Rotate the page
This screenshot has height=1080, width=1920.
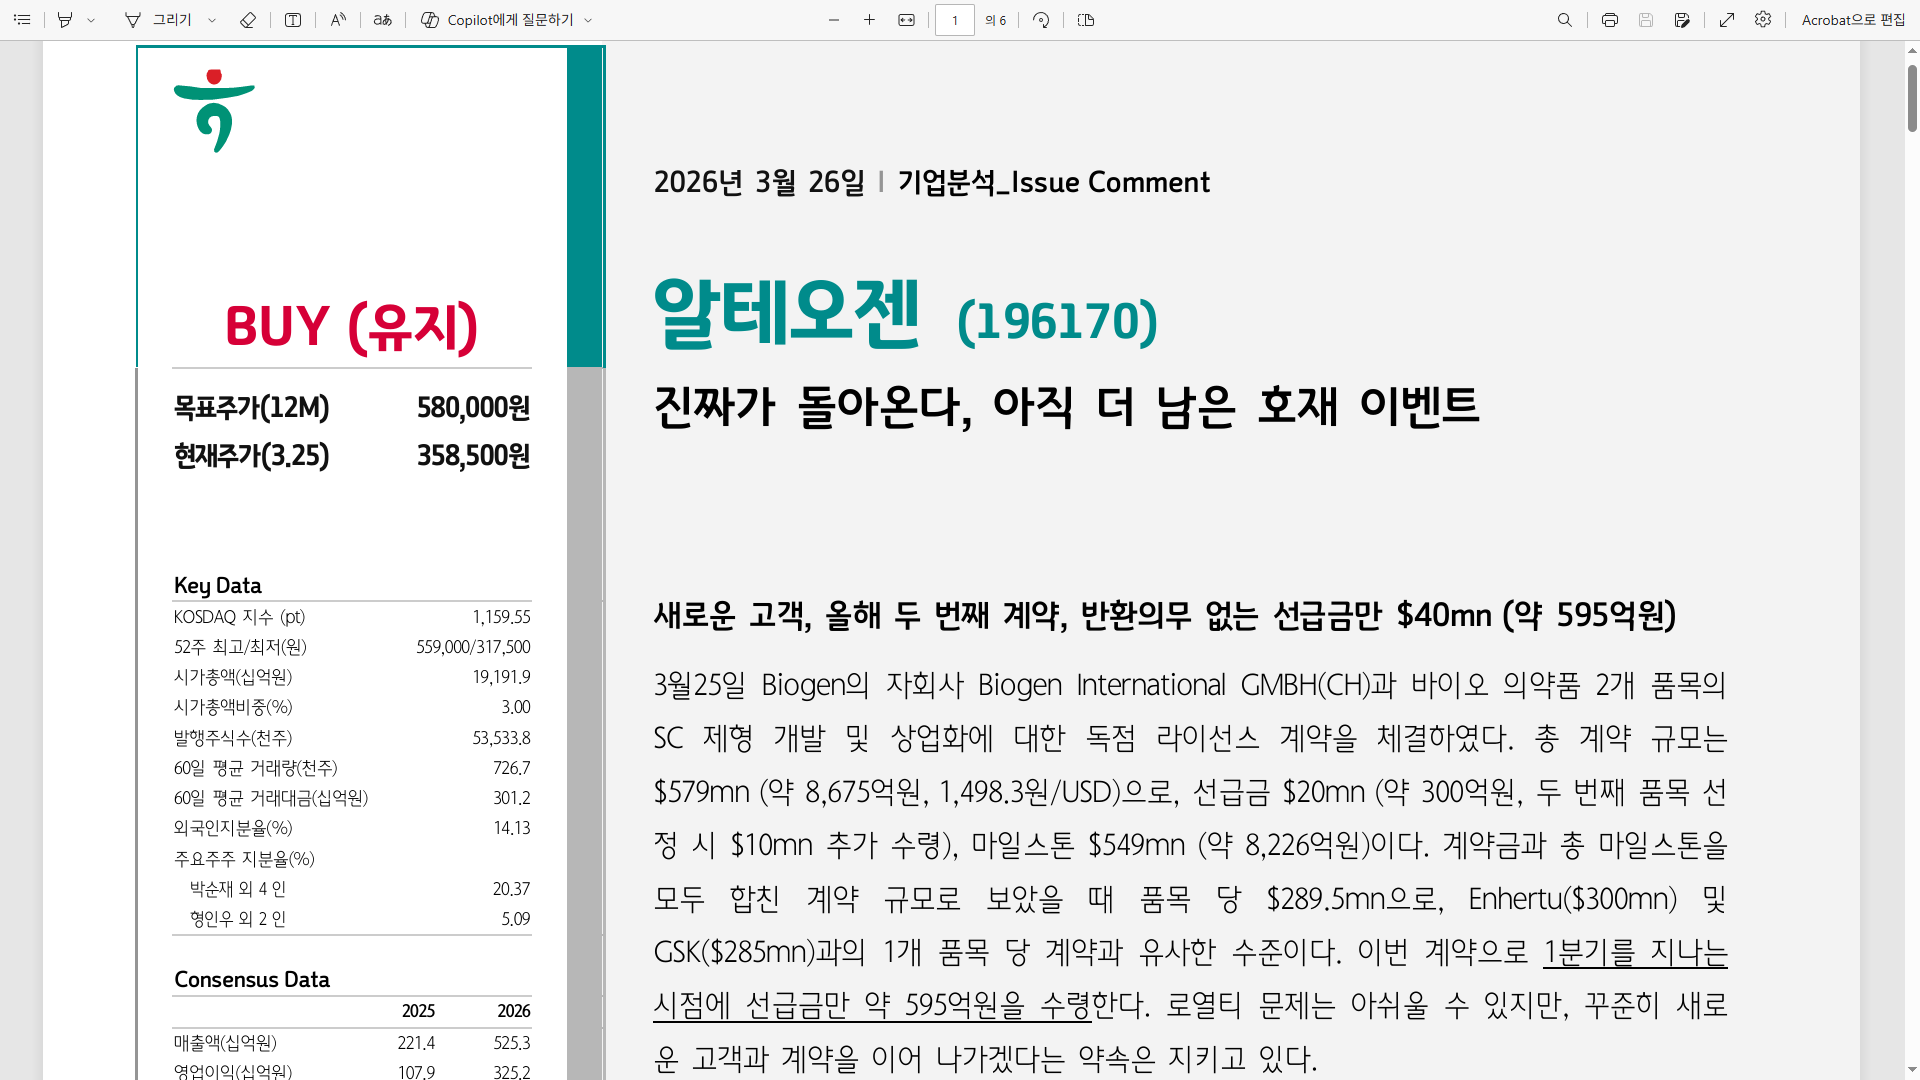coord(1041,19)
